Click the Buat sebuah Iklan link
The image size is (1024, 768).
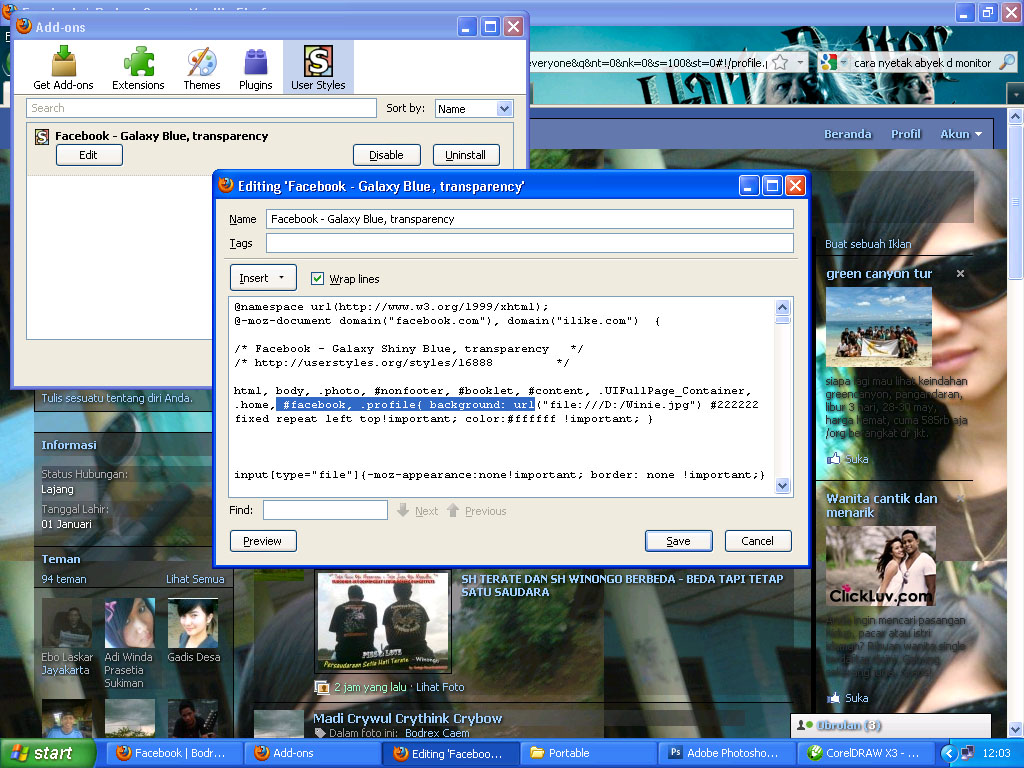868,244
